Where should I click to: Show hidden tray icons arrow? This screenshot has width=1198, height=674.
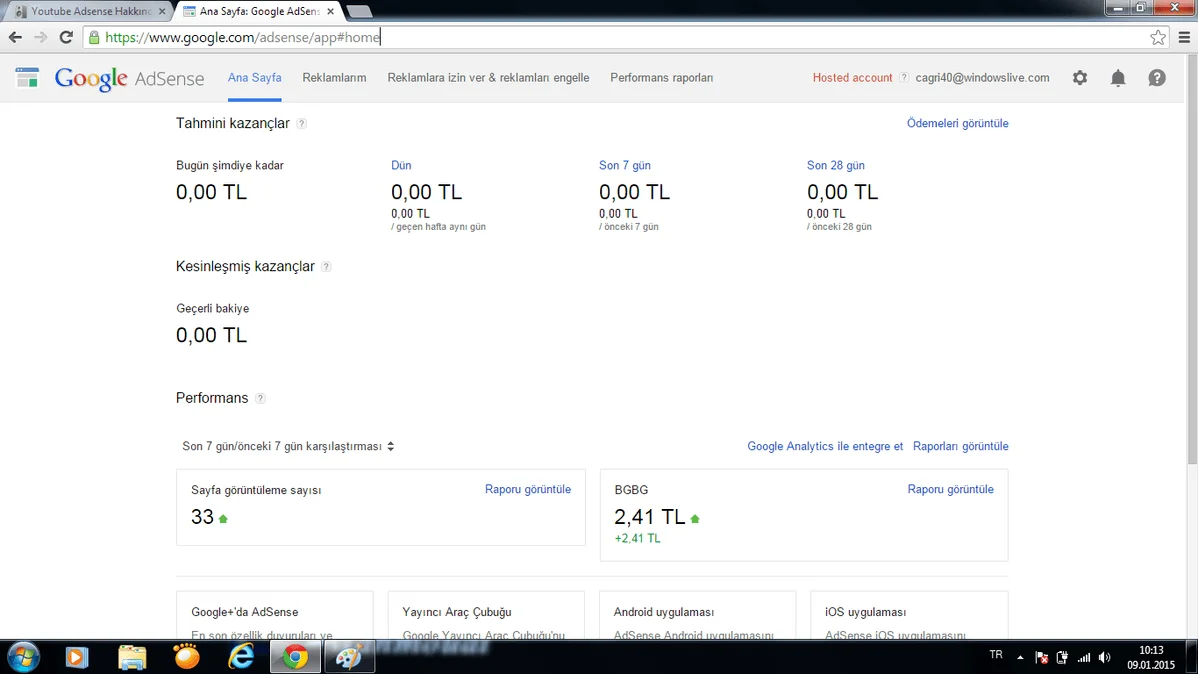[1020, 657]
